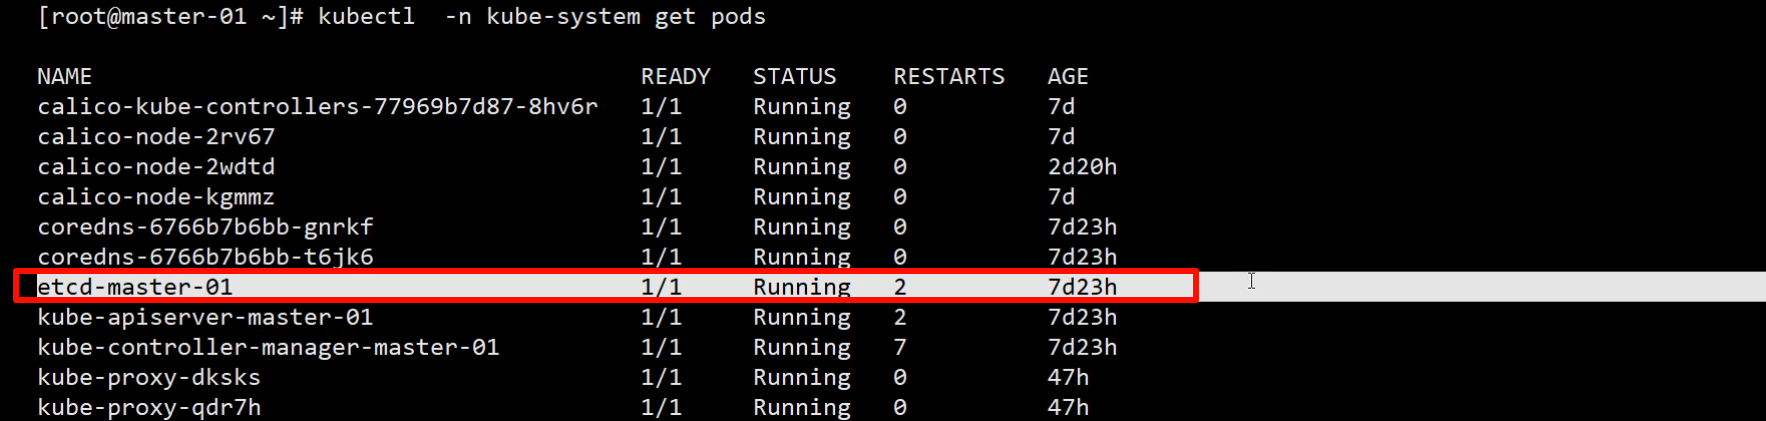Click the Running status of etcd-master-01
Viewport: 1766px width, 421px height.
click(801, 287)
